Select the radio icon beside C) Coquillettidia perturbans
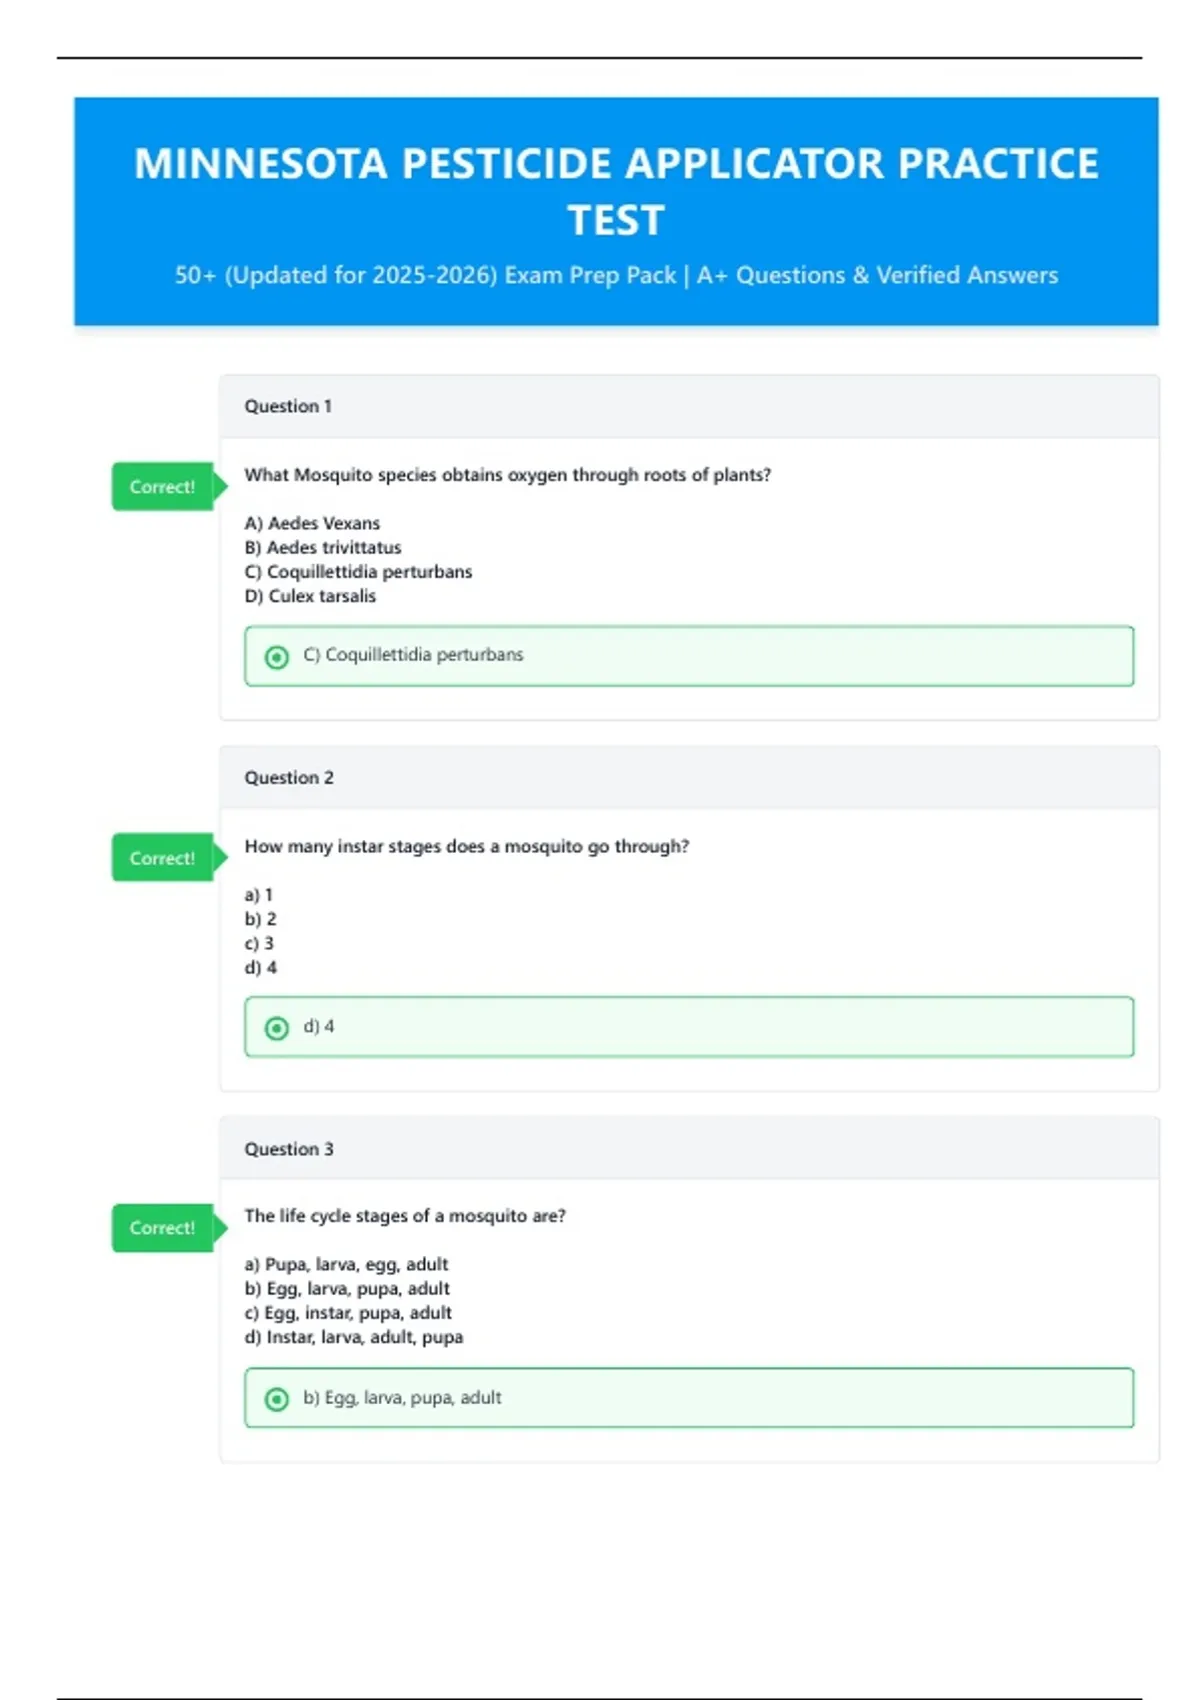1200x1700 pixels. (x=277, y=657)
